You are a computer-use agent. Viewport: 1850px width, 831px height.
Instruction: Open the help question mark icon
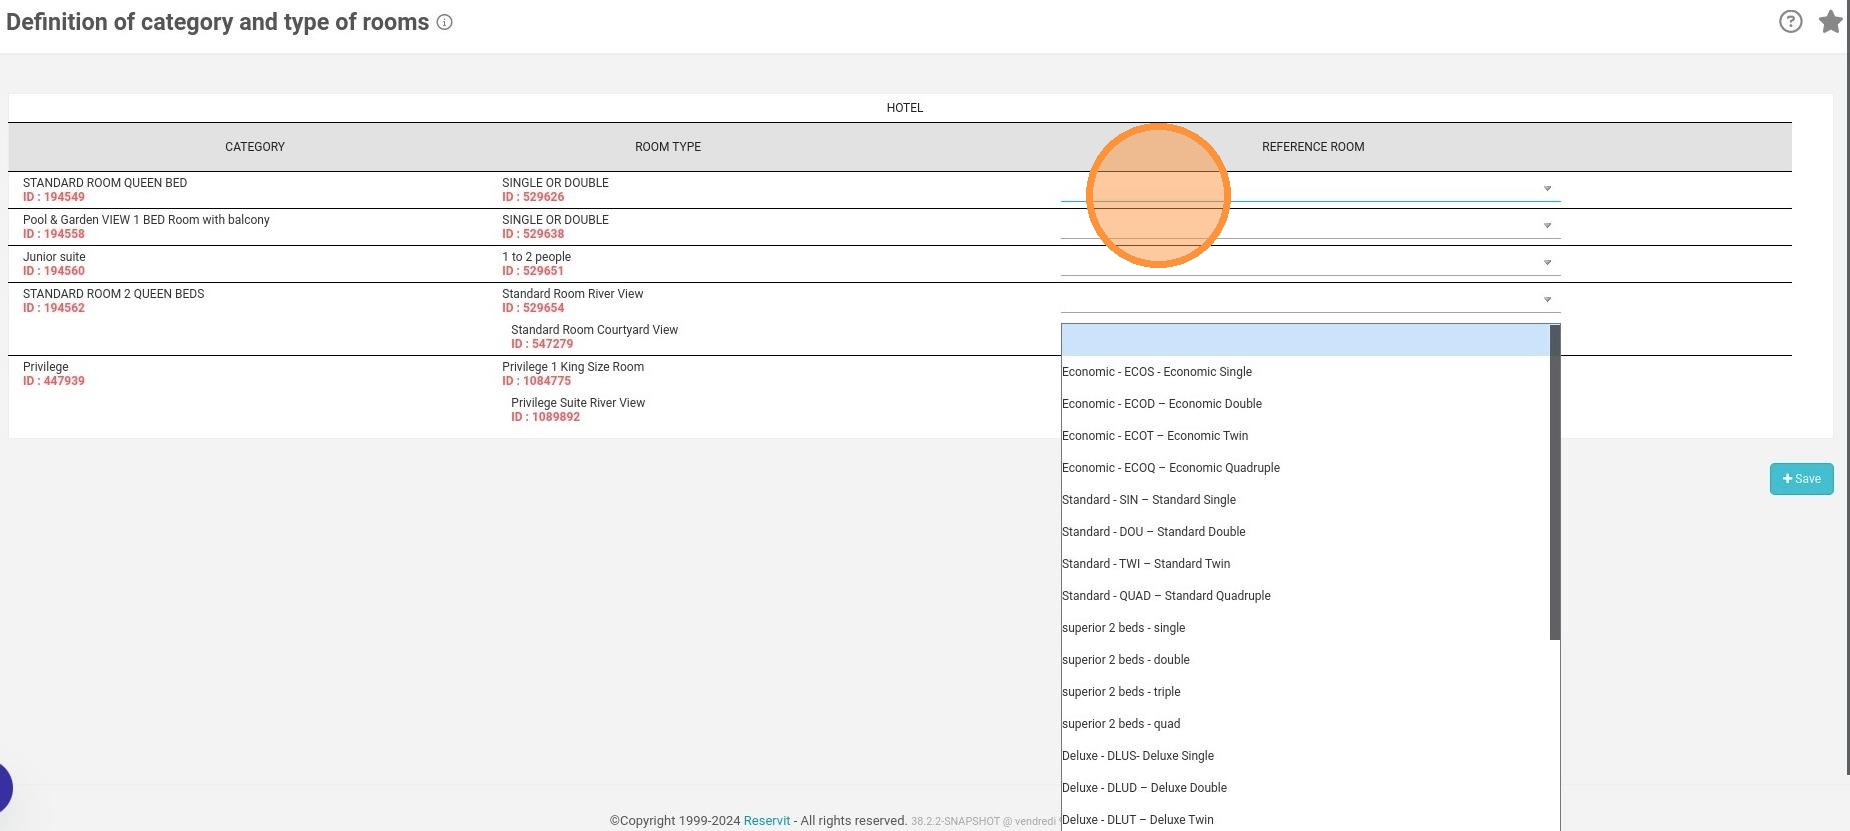click(x=1790, y=21)
